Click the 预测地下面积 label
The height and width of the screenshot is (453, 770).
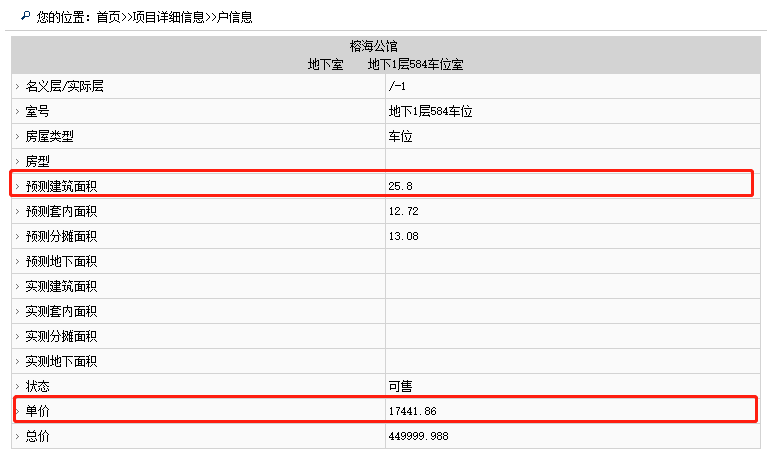point(61,261)
